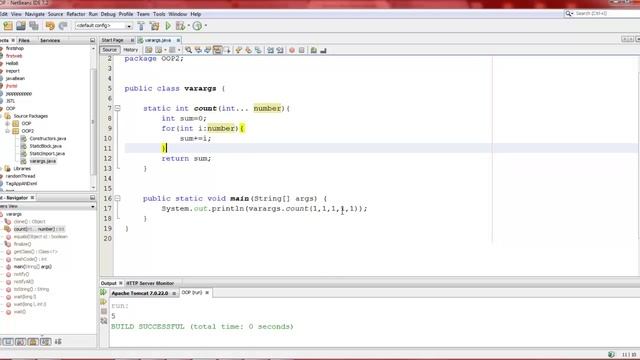Click the History view button
Screen dimensions: 640x360
(131, 50)
